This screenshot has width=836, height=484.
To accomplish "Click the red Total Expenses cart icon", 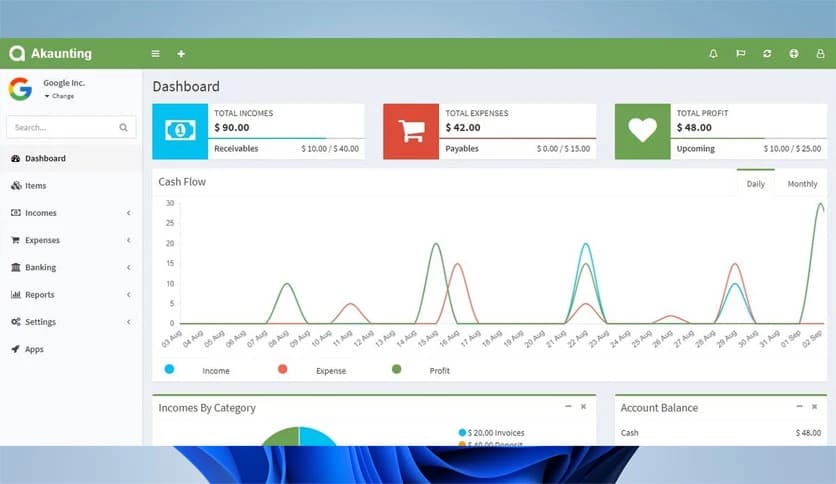I will (x=411, y=131).
